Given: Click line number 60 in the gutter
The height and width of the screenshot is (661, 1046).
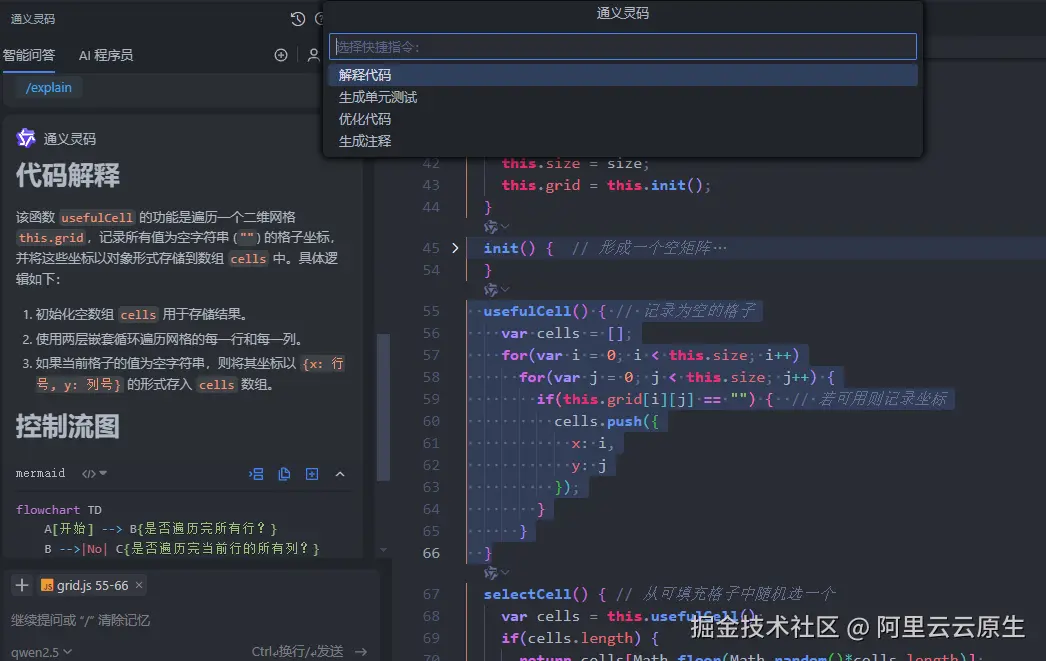Looking at the screenshot, I should [x=431, y=421].
